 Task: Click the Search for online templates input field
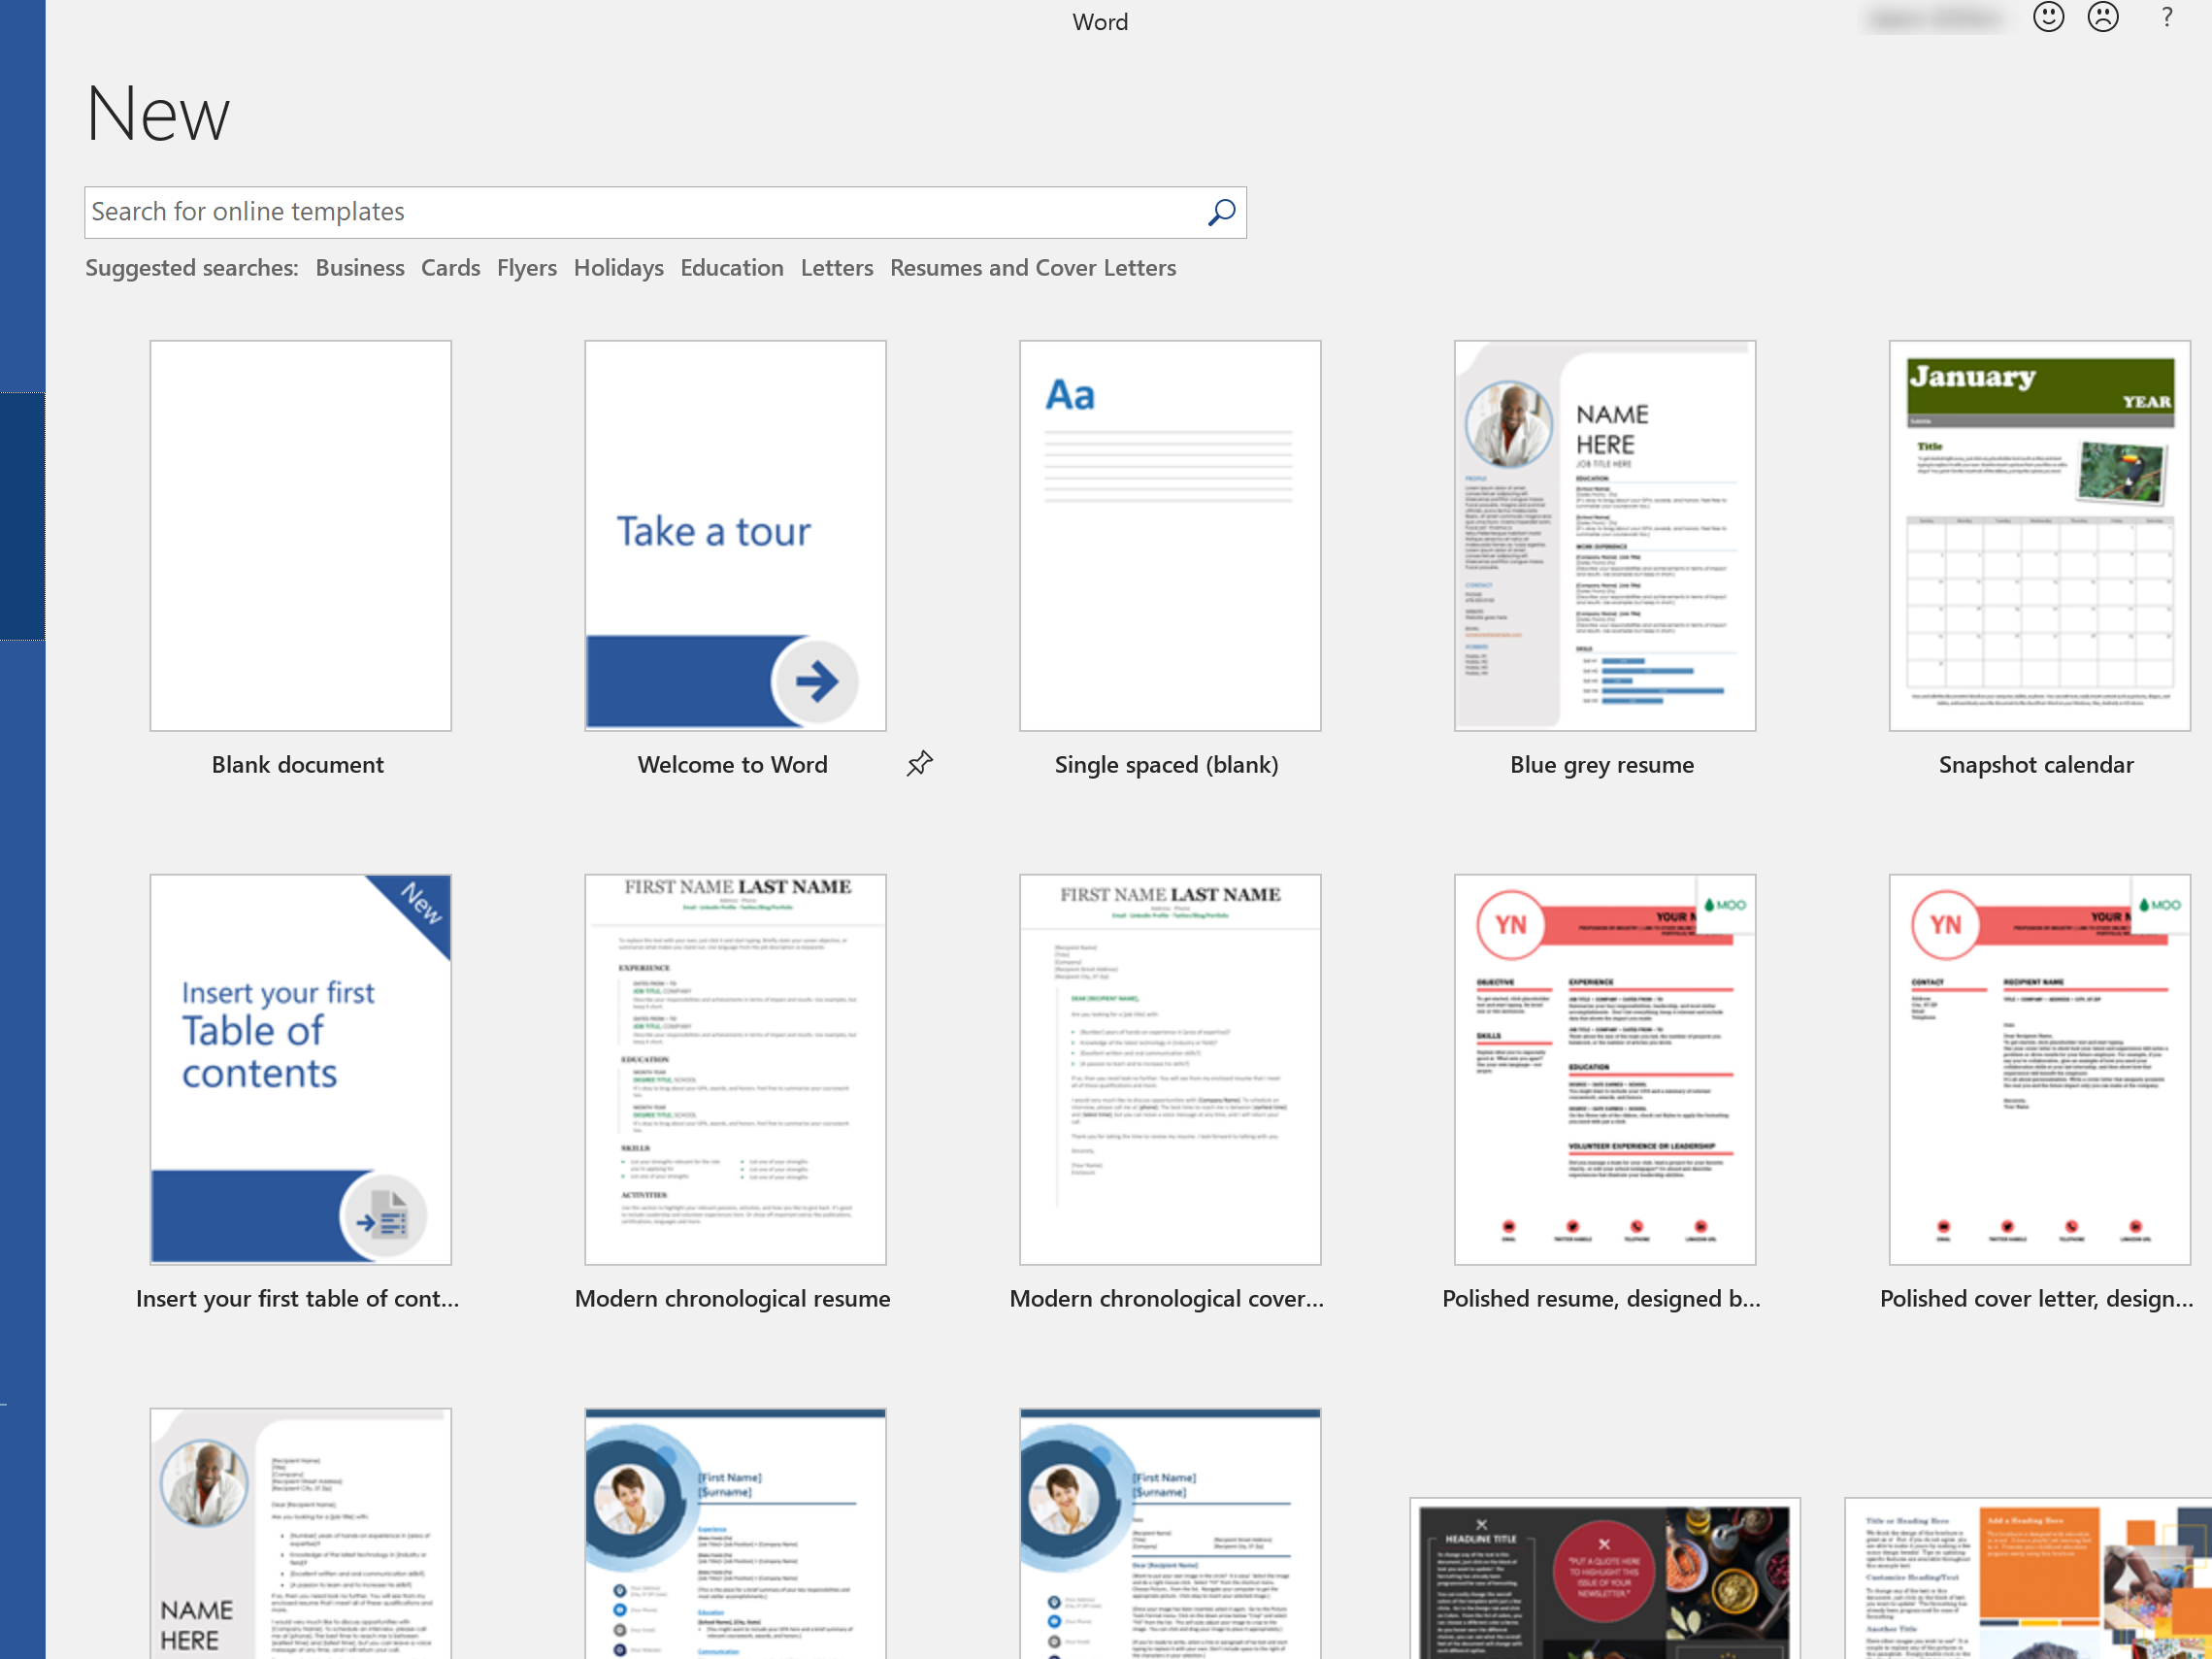click(665, 211)
